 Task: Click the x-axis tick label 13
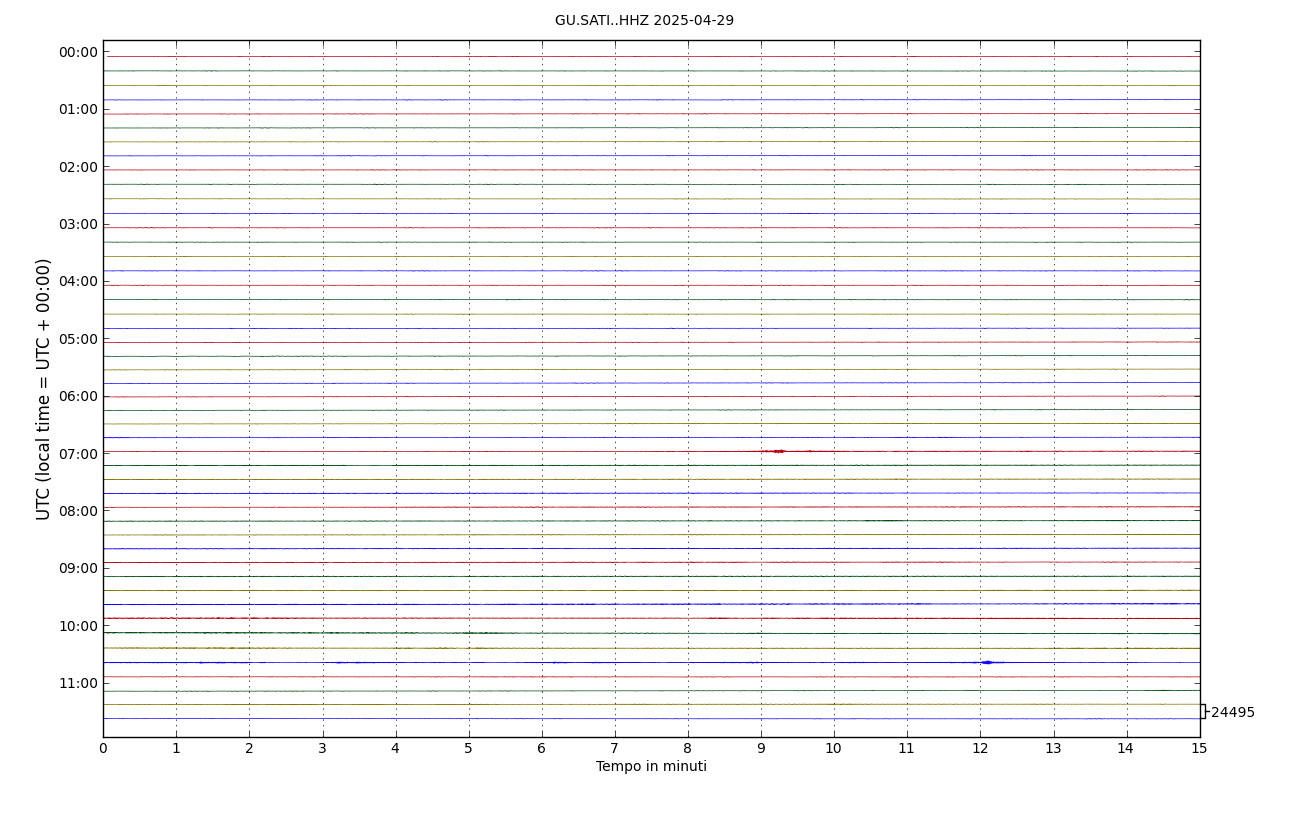[1053, 749]
